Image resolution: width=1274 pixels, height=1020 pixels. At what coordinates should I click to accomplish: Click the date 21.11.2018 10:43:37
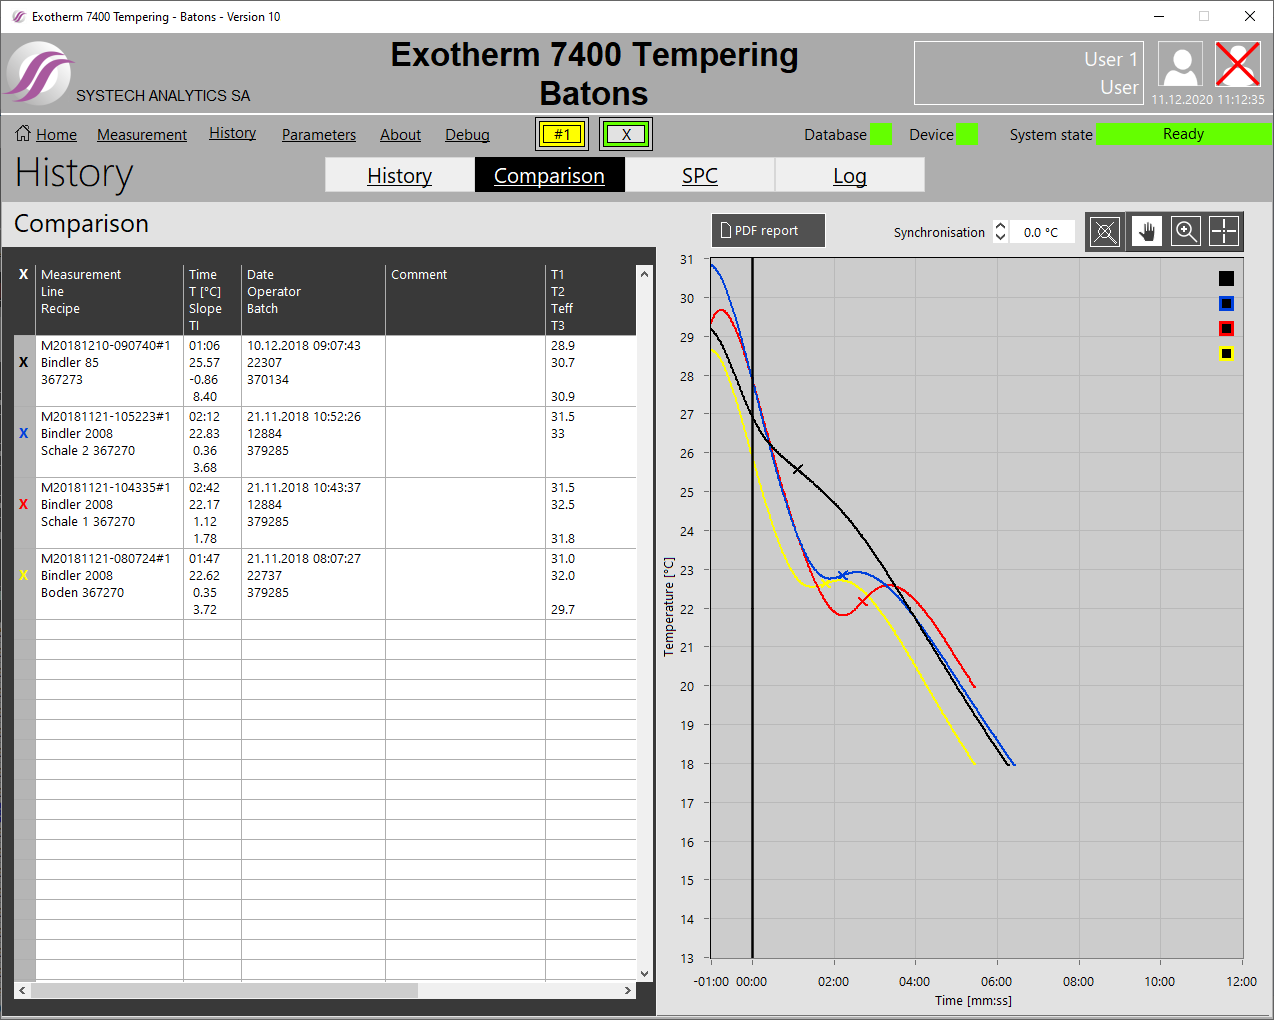click(304, 488)
